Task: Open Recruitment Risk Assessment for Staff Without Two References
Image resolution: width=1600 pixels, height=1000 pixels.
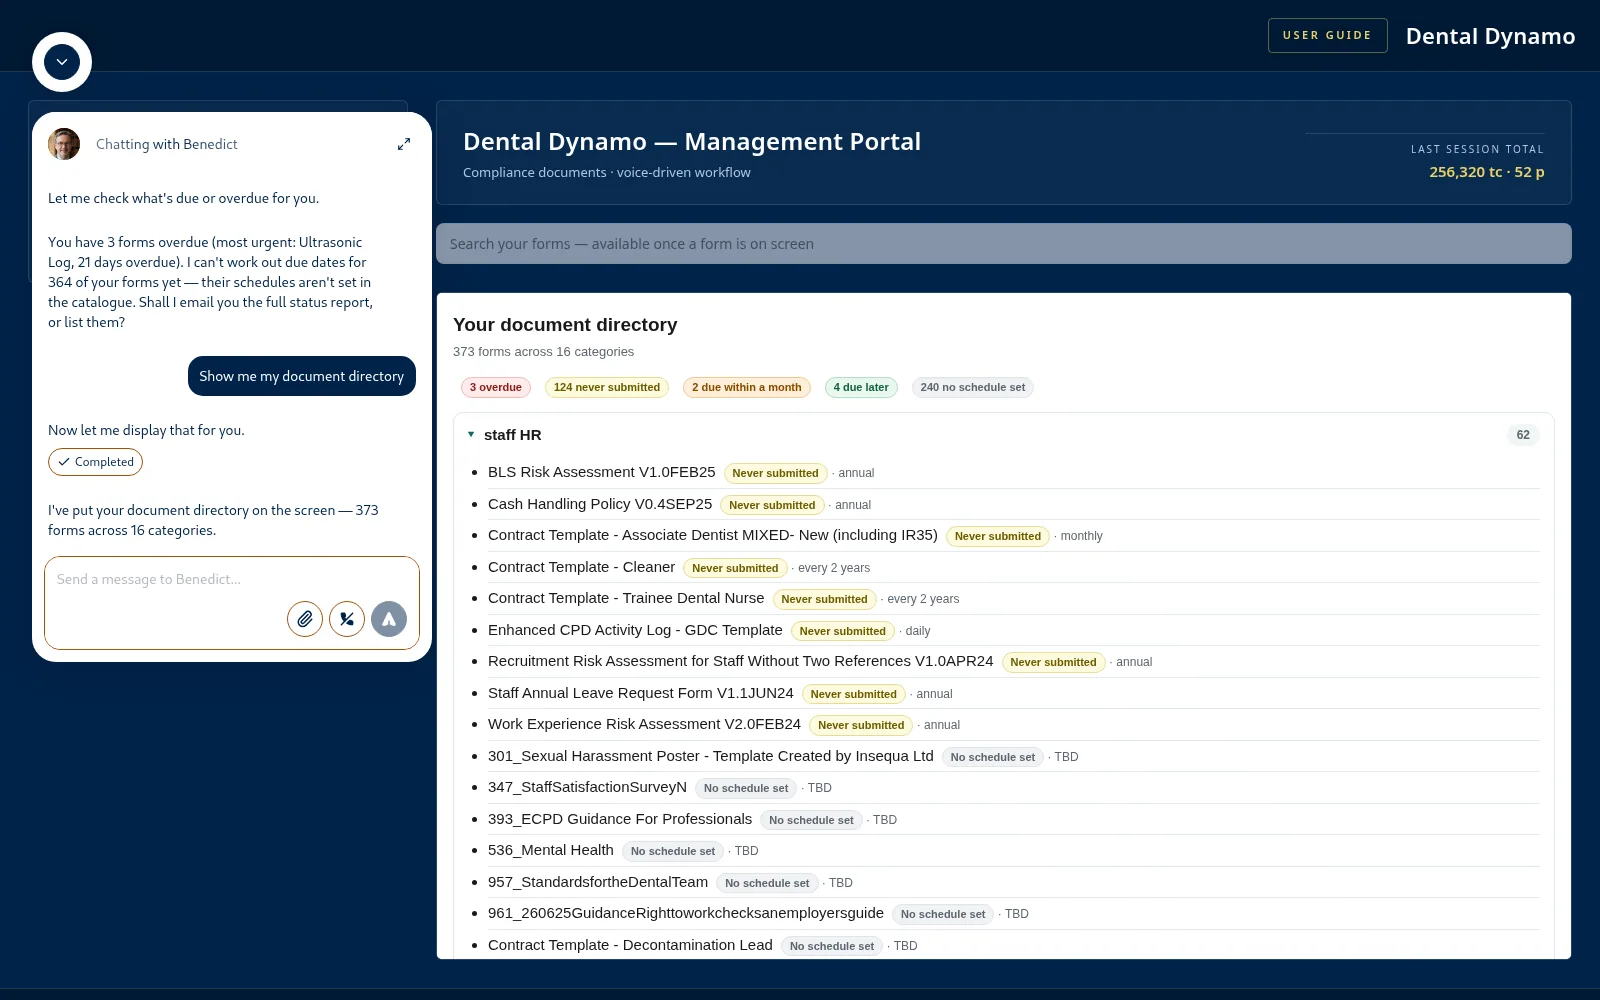Action: [x=741, y=661]
